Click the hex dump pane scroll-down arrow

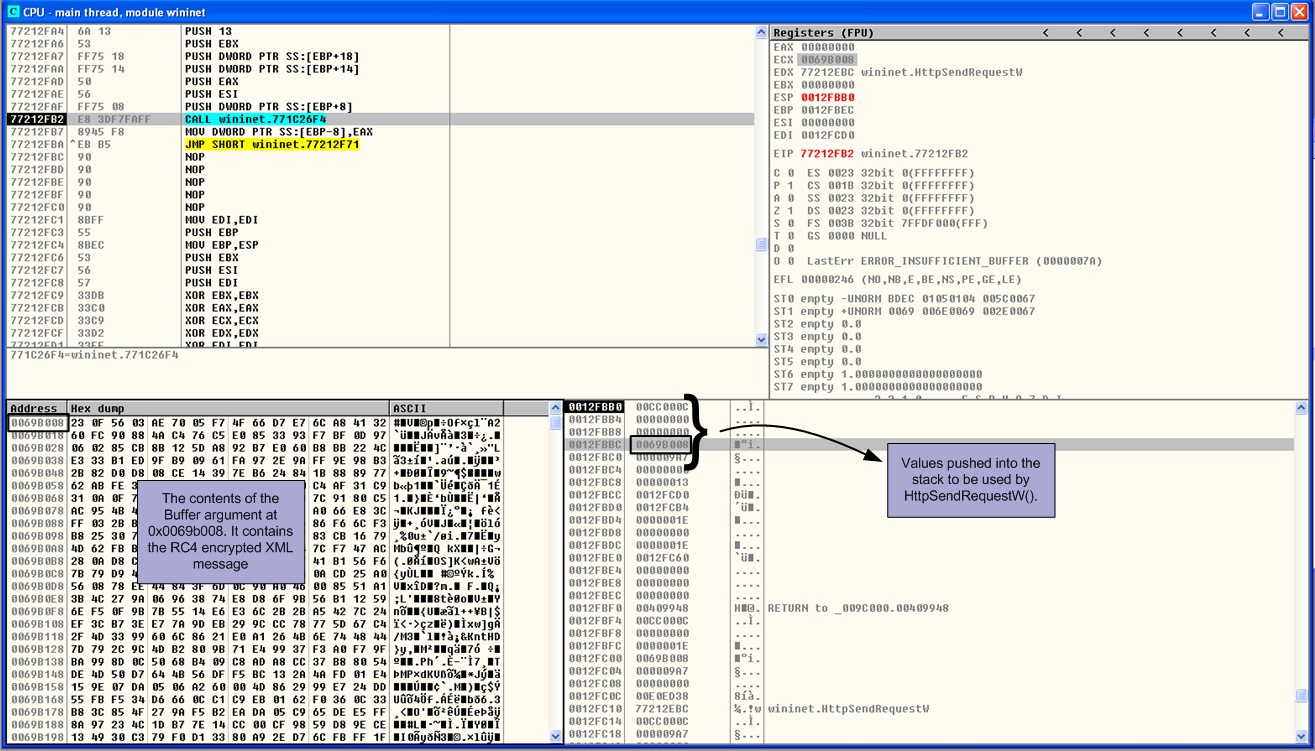pyautogui.click(x=557, y=736)
